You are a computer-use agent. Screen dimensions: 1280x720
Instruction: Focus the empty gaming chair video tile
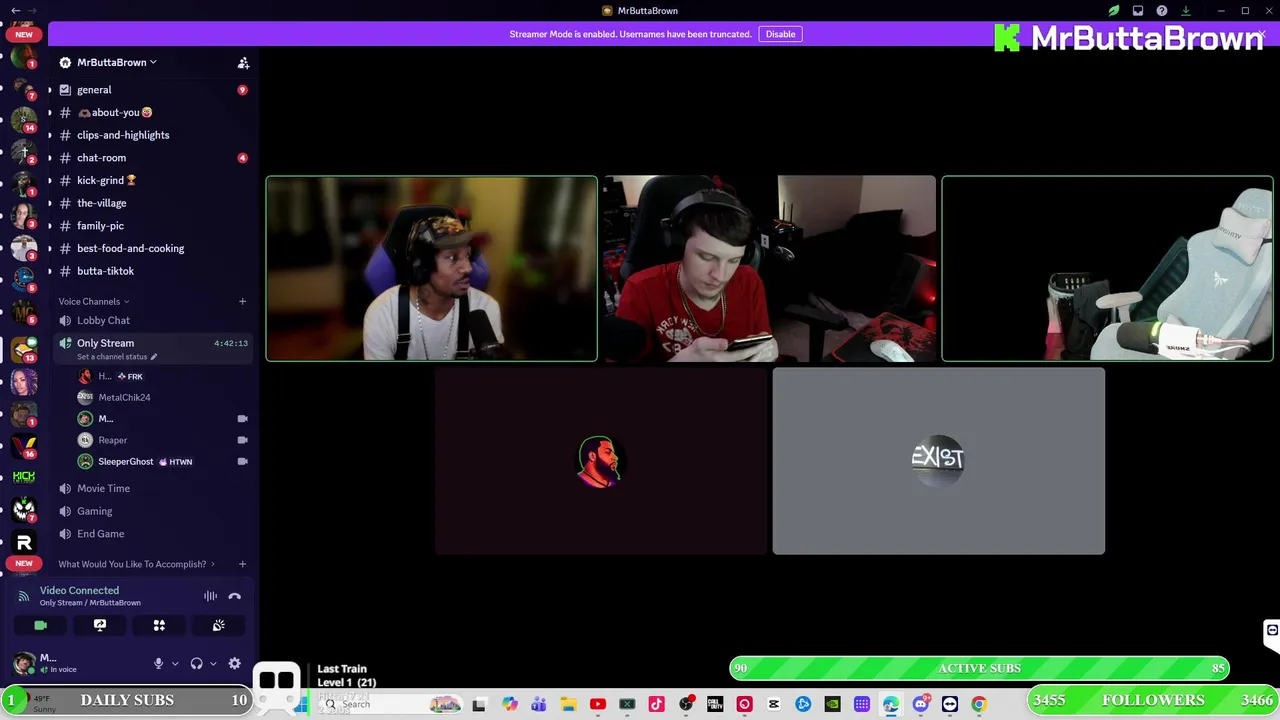click(1107, 268)
